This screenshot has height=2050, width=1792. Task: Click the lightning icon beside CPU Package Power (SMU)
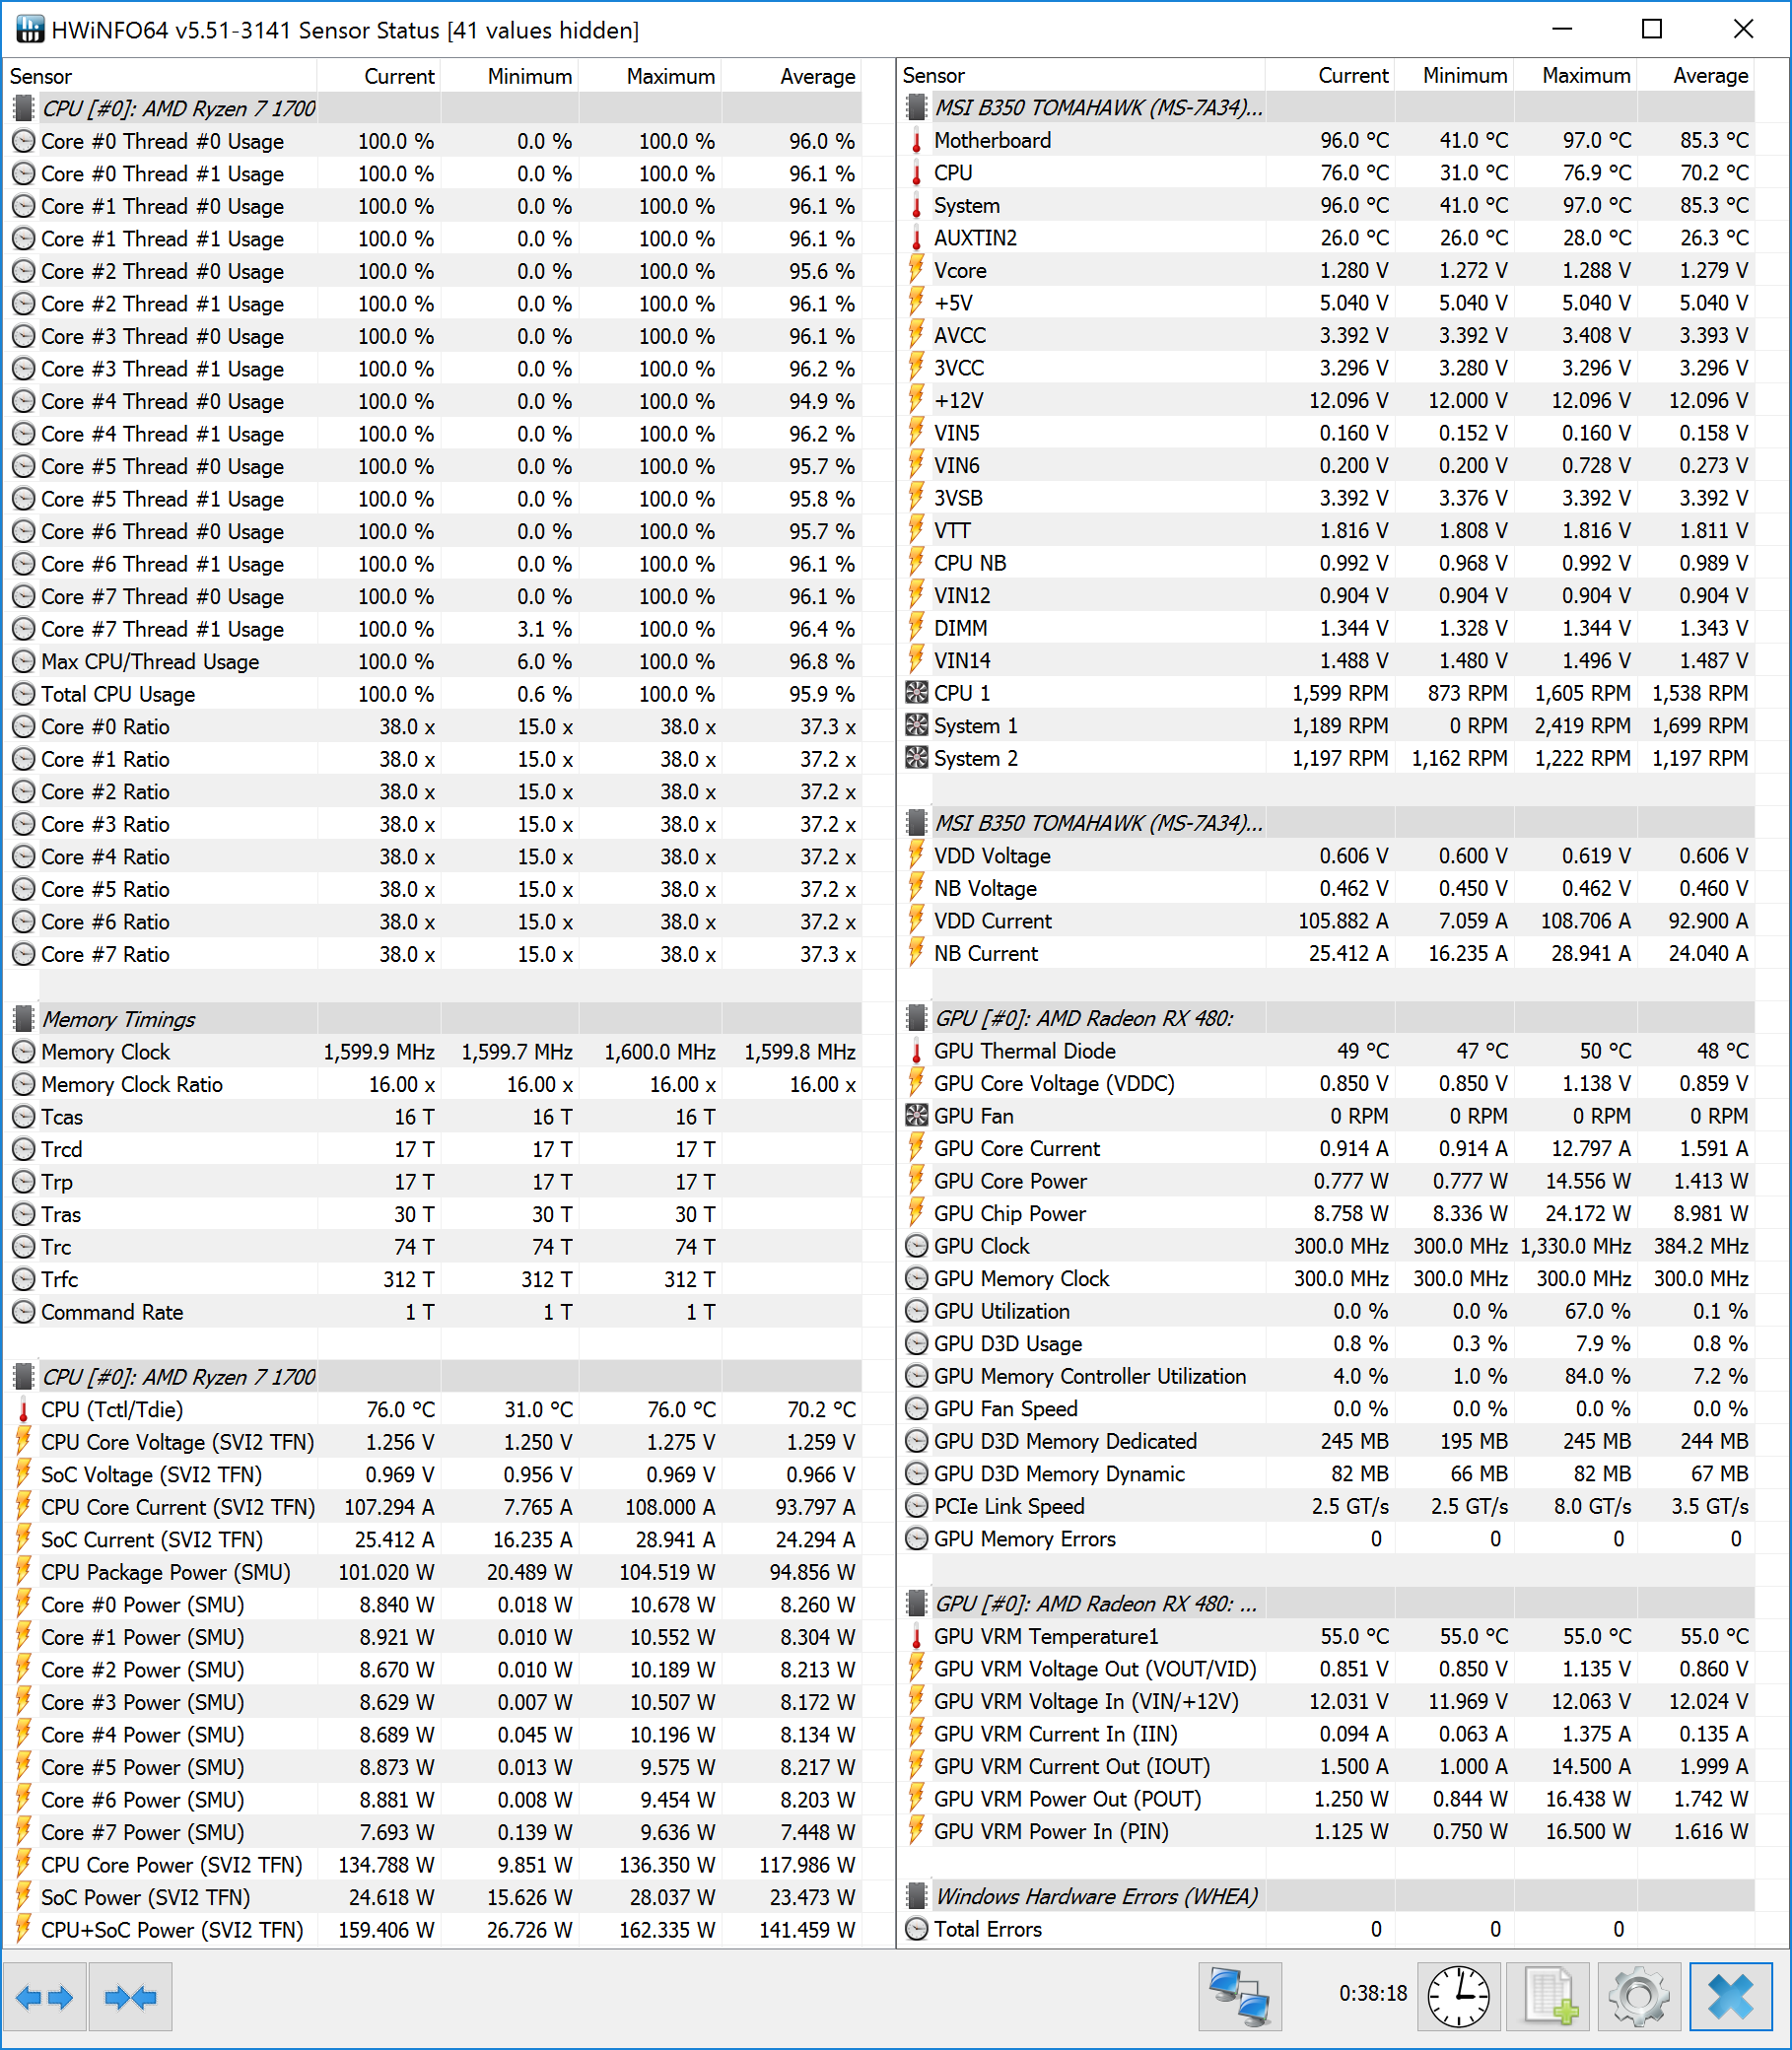[23, 1572]
